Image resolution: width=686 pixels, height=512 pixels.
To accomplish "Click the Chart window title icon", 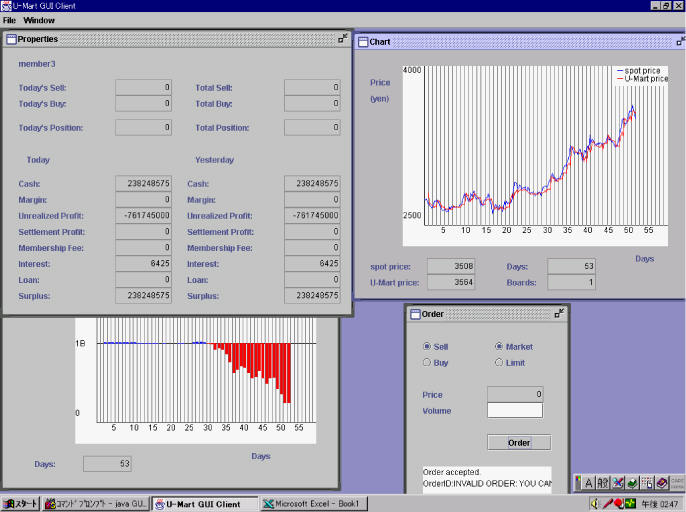I will (x=362, y=42).
